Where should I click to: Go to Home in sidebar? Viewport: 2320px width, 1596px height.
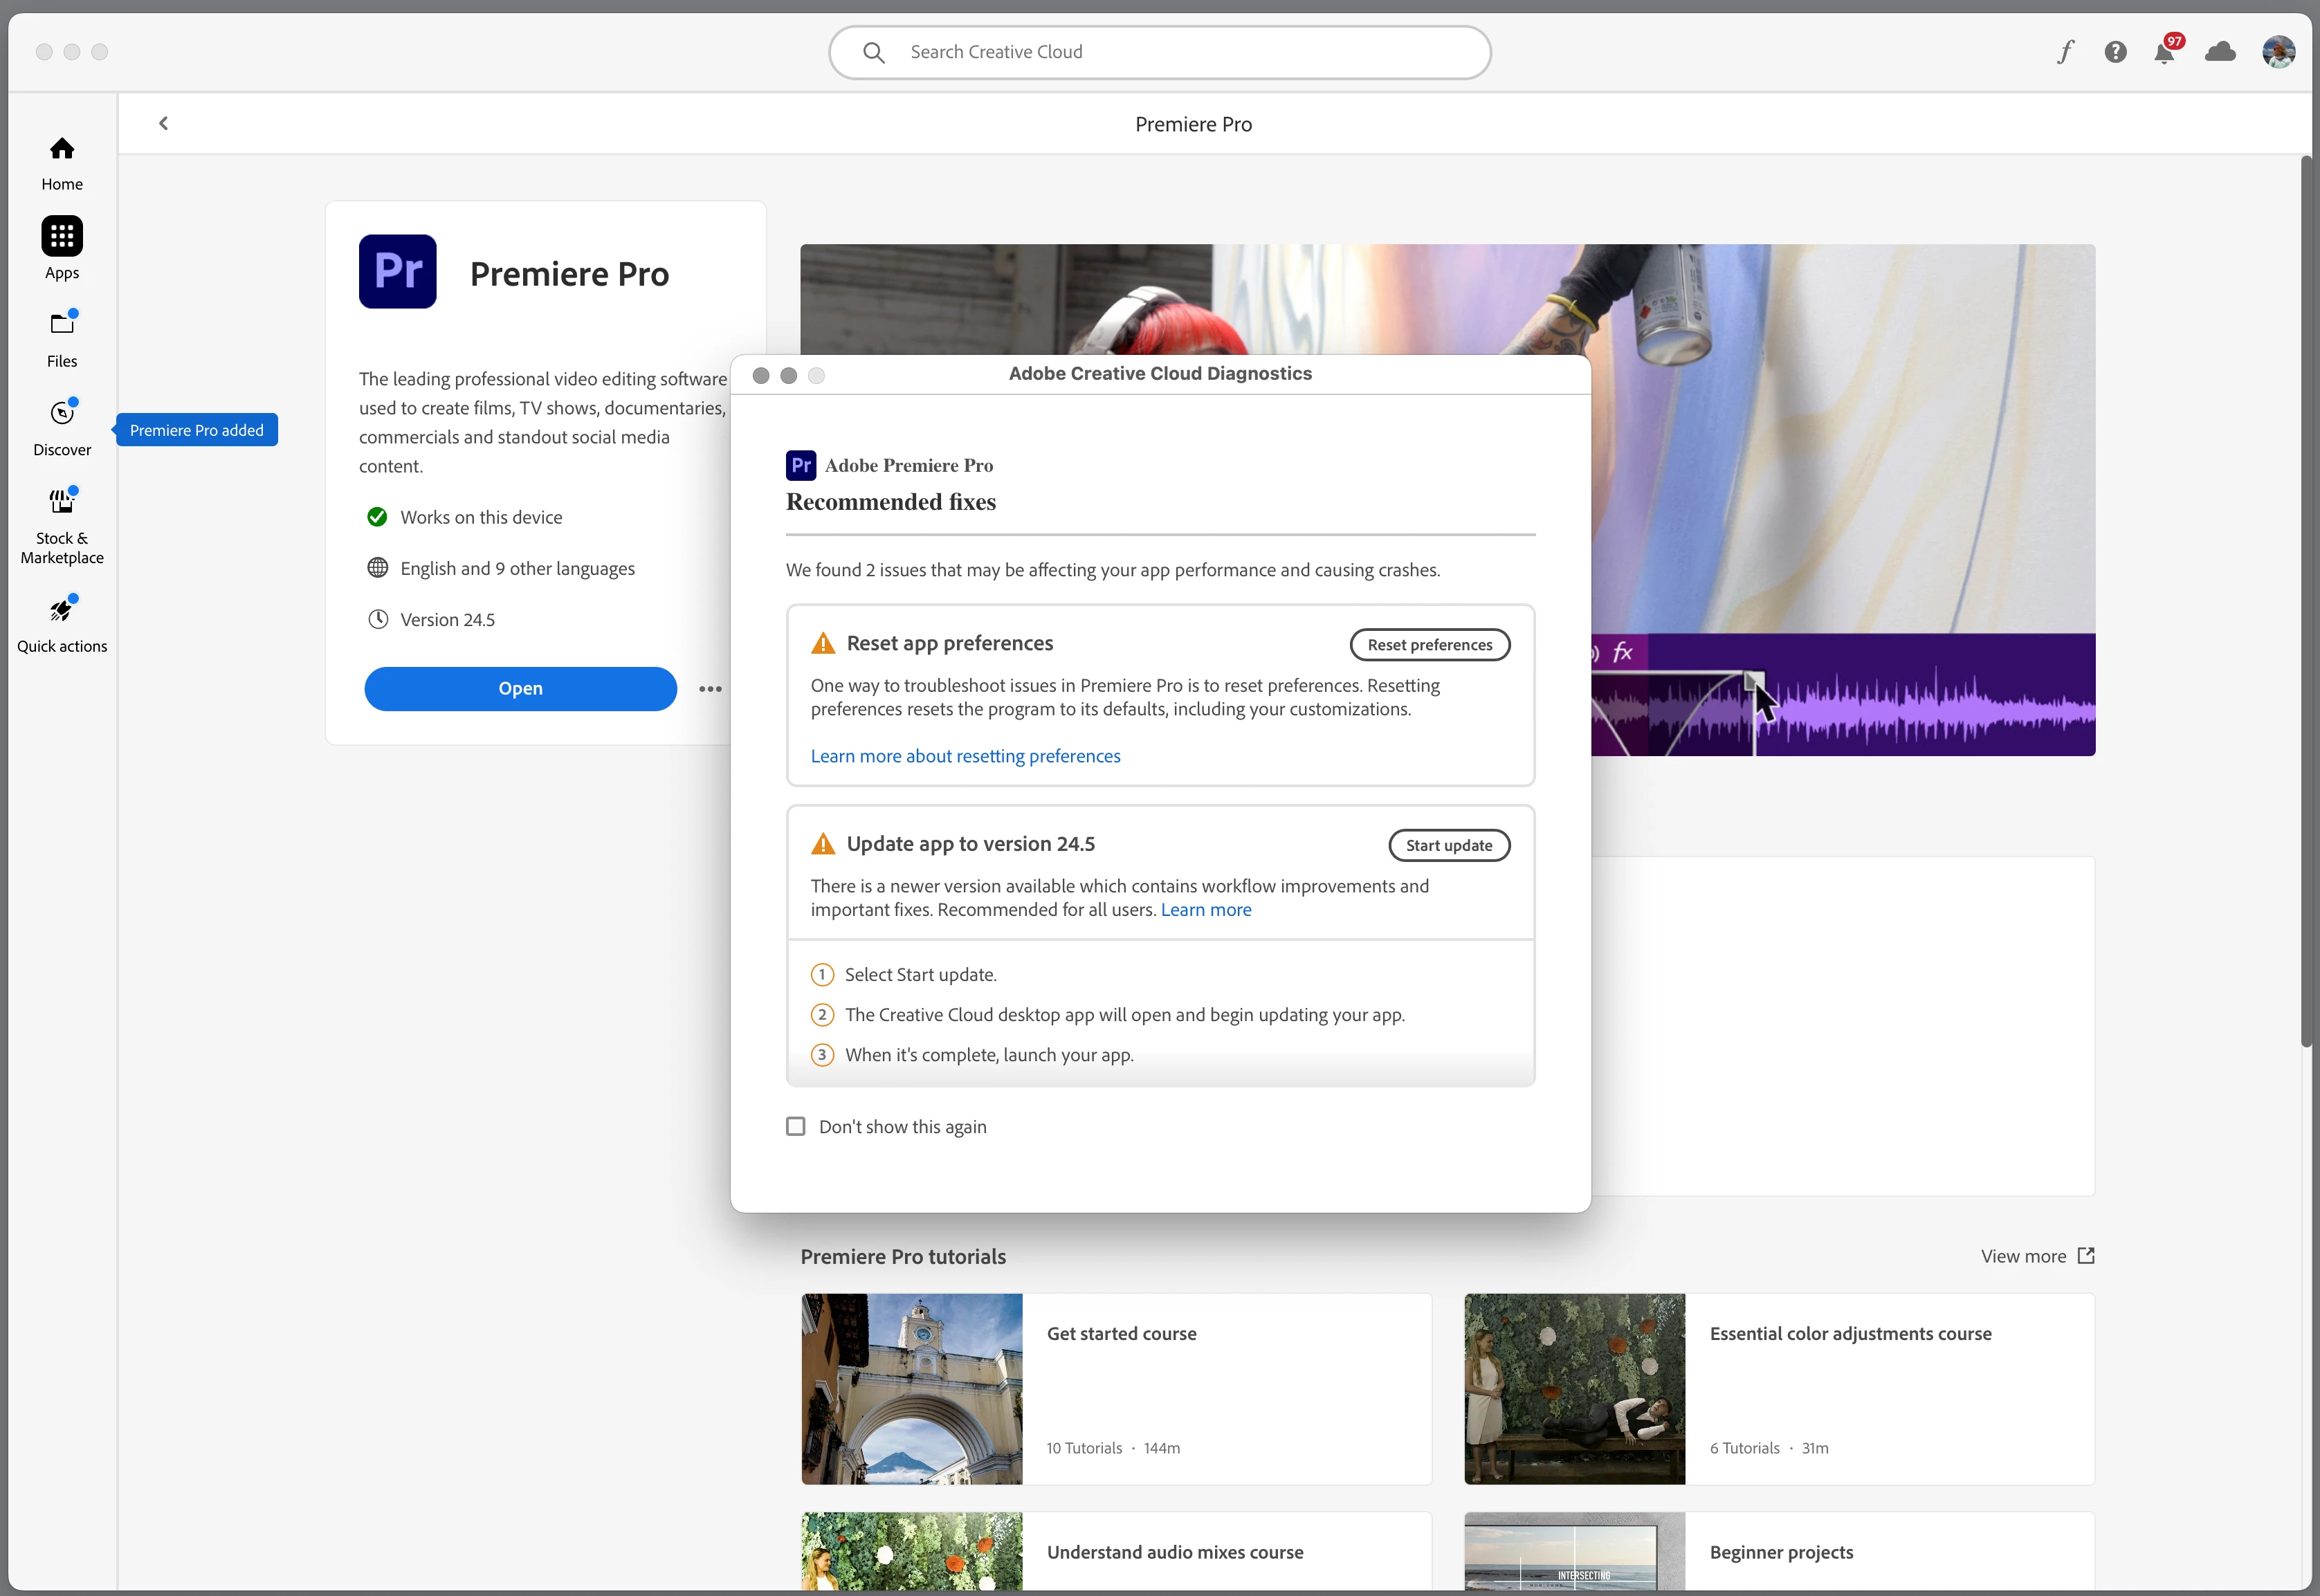pyautogui.click(x=62, y=163)
